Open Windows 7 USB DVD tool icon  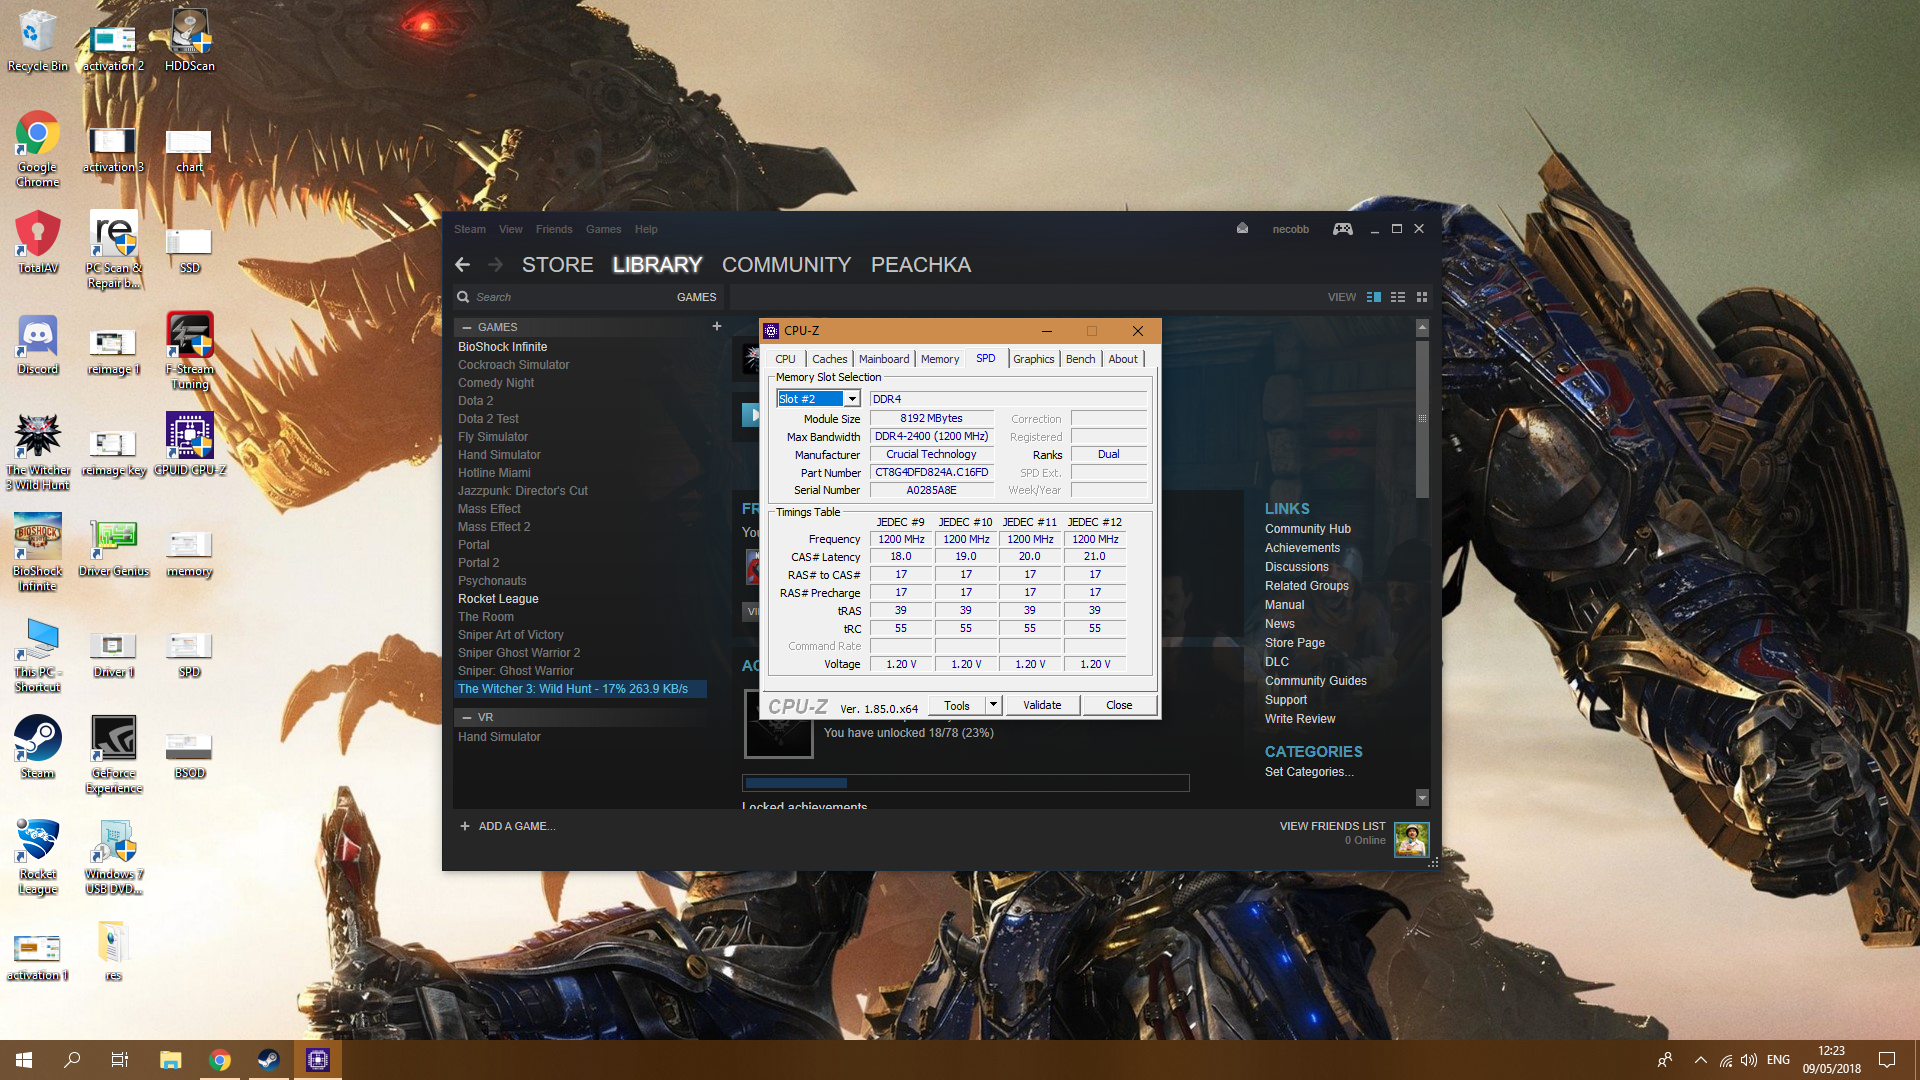(x=114, y=856)
